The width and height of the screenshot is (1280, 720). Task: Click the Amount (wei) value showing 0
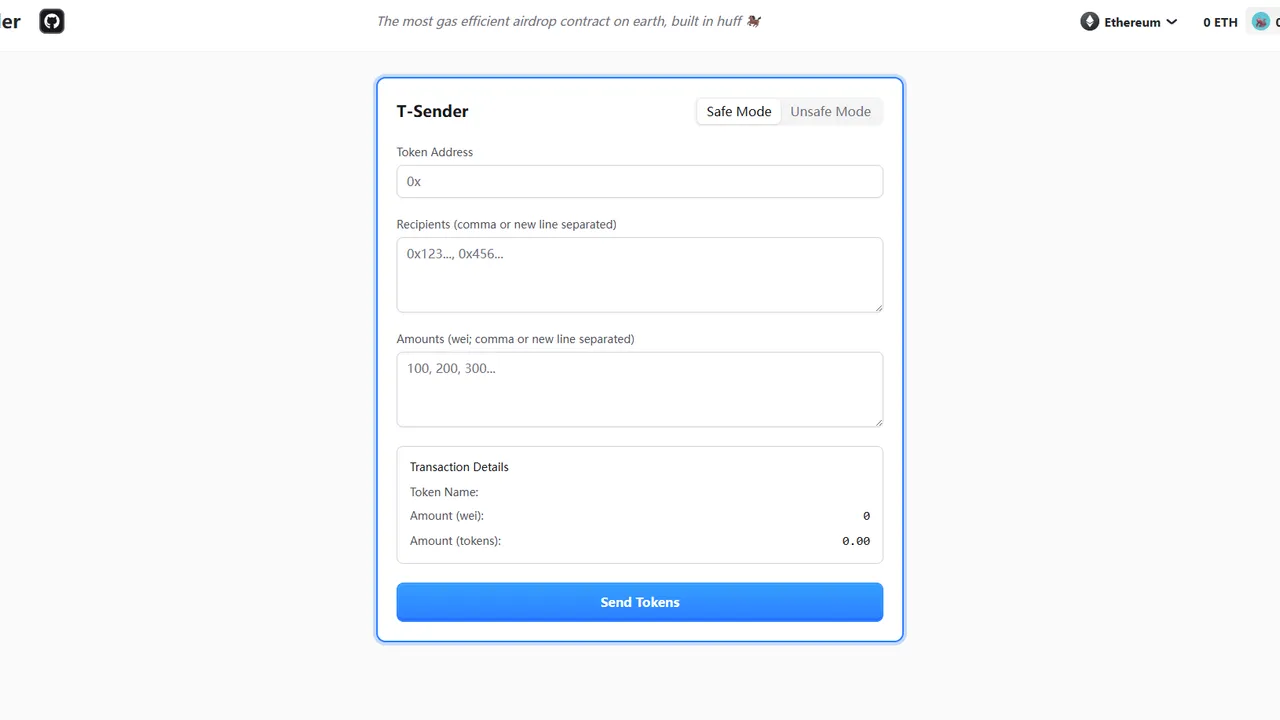(866, 515)
